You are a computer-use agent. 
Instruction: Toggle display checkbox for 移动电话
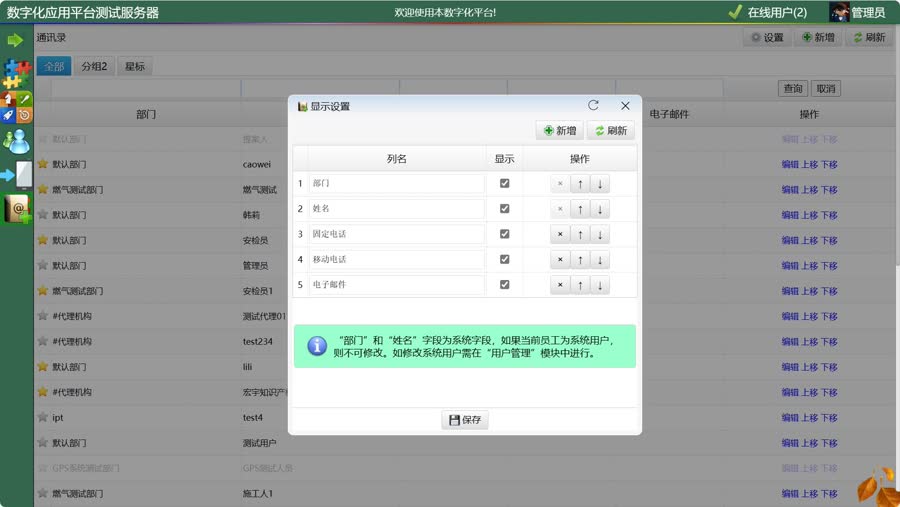pyautogui.click(x=504, y=259)
